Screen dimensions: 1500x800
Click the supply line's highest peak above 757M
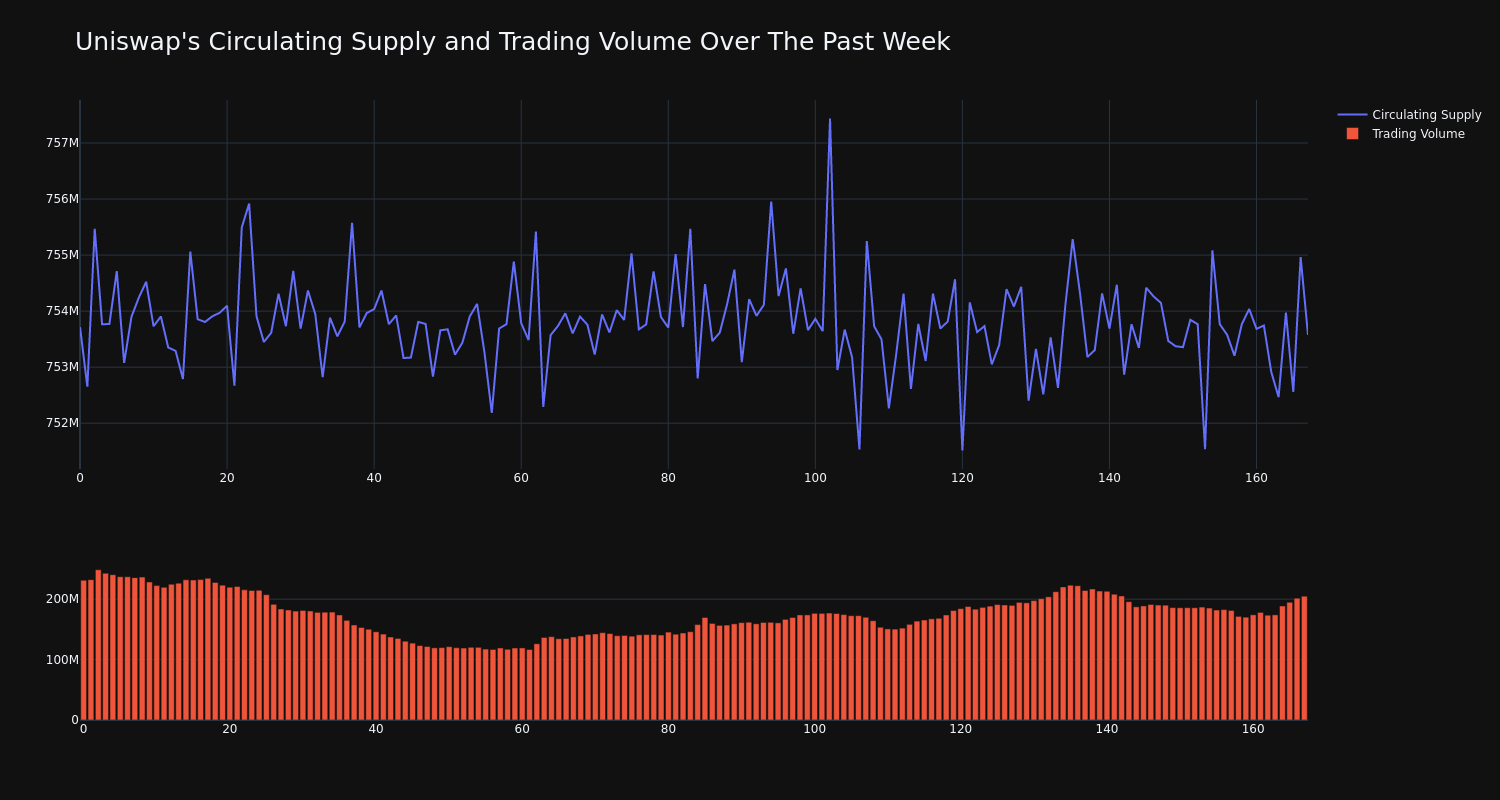click(x=829, y=120)
